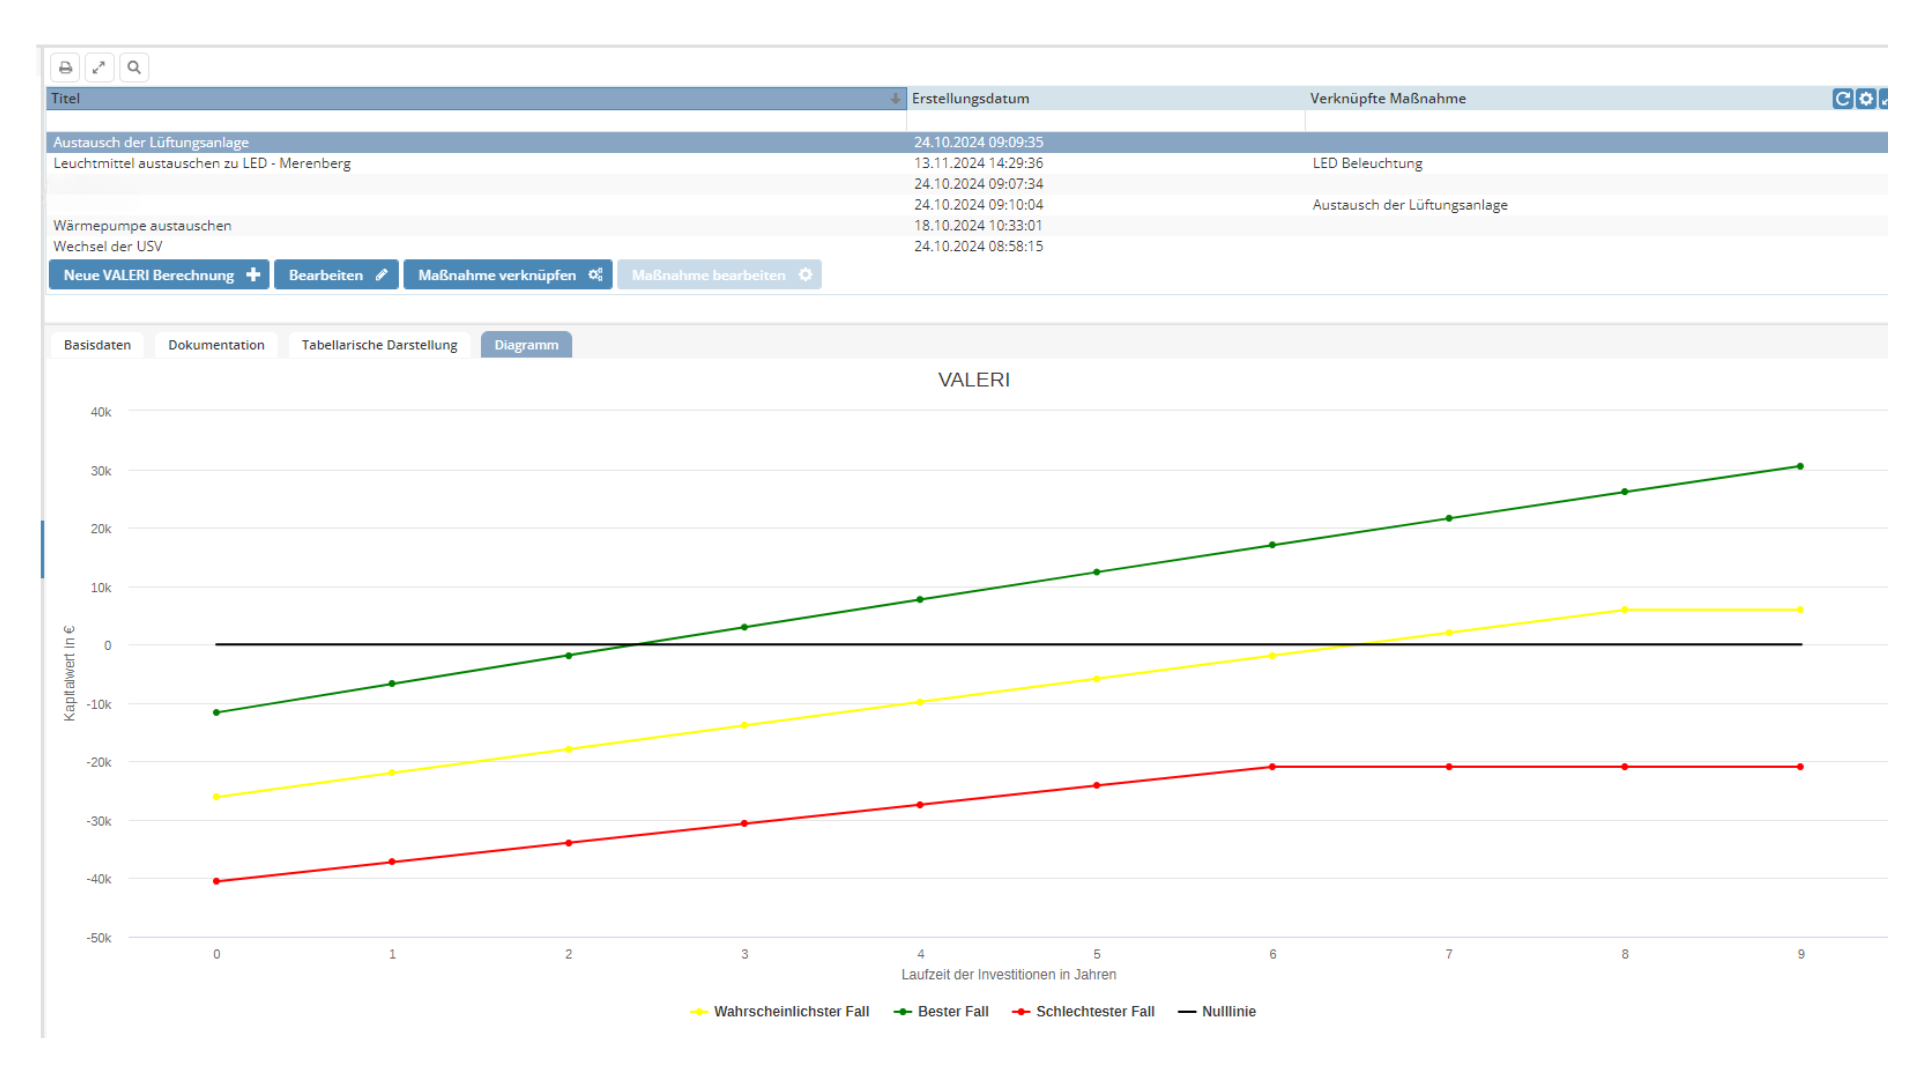Click the Kapitalwert in € axis title
1920x1080 pixels.
coord(69,673)
